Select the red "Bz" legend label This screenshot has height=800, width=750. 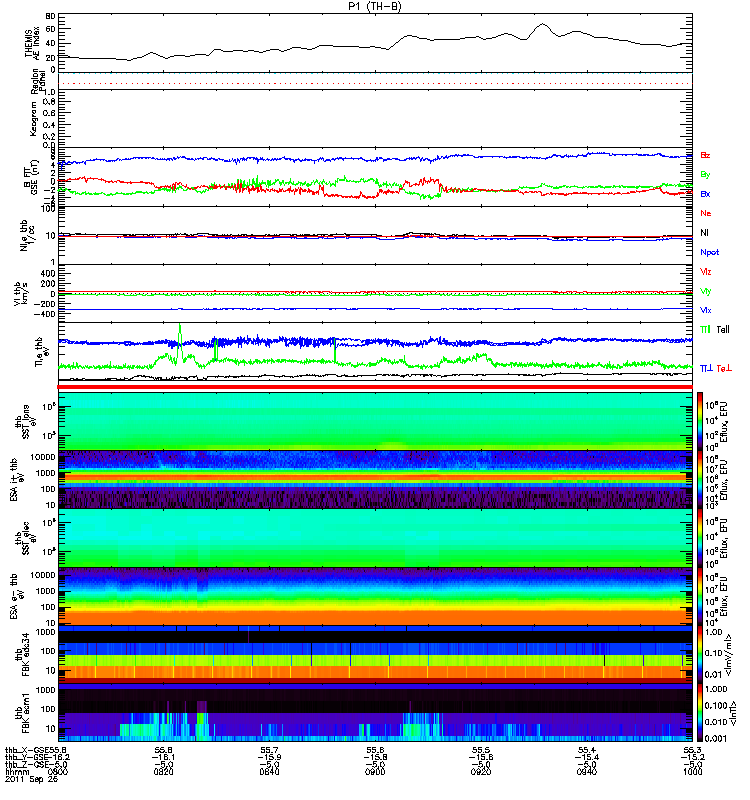tap(706, 155)
